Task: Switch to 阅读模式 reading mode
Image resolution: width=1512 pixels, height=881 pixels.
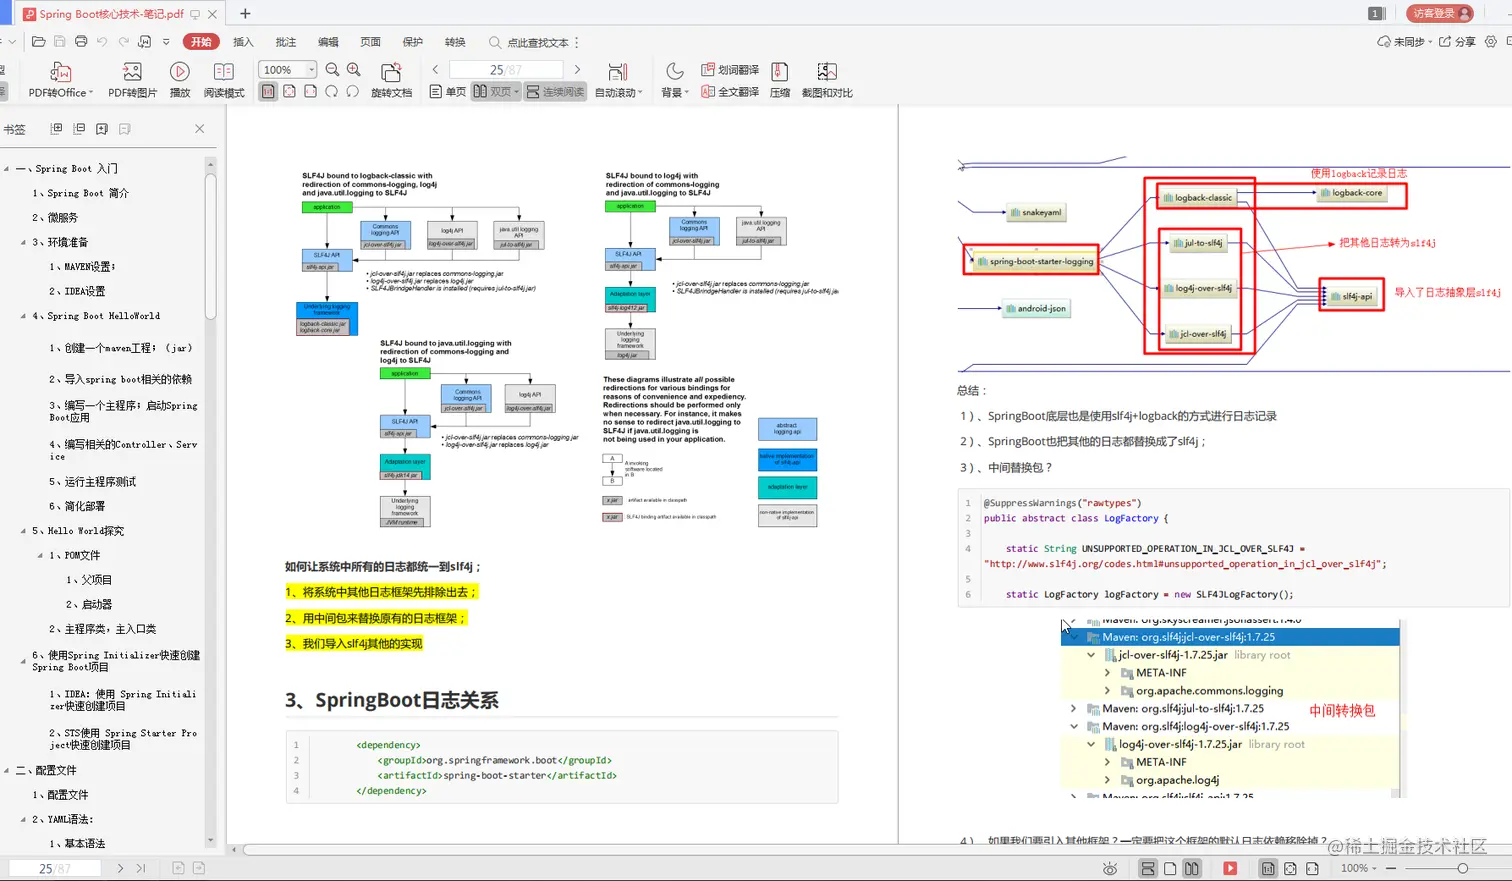Action: 224,80
